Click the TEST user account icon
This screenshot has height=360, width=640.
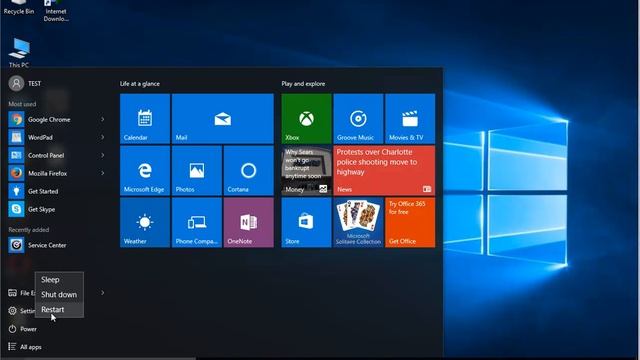[16, 84]
